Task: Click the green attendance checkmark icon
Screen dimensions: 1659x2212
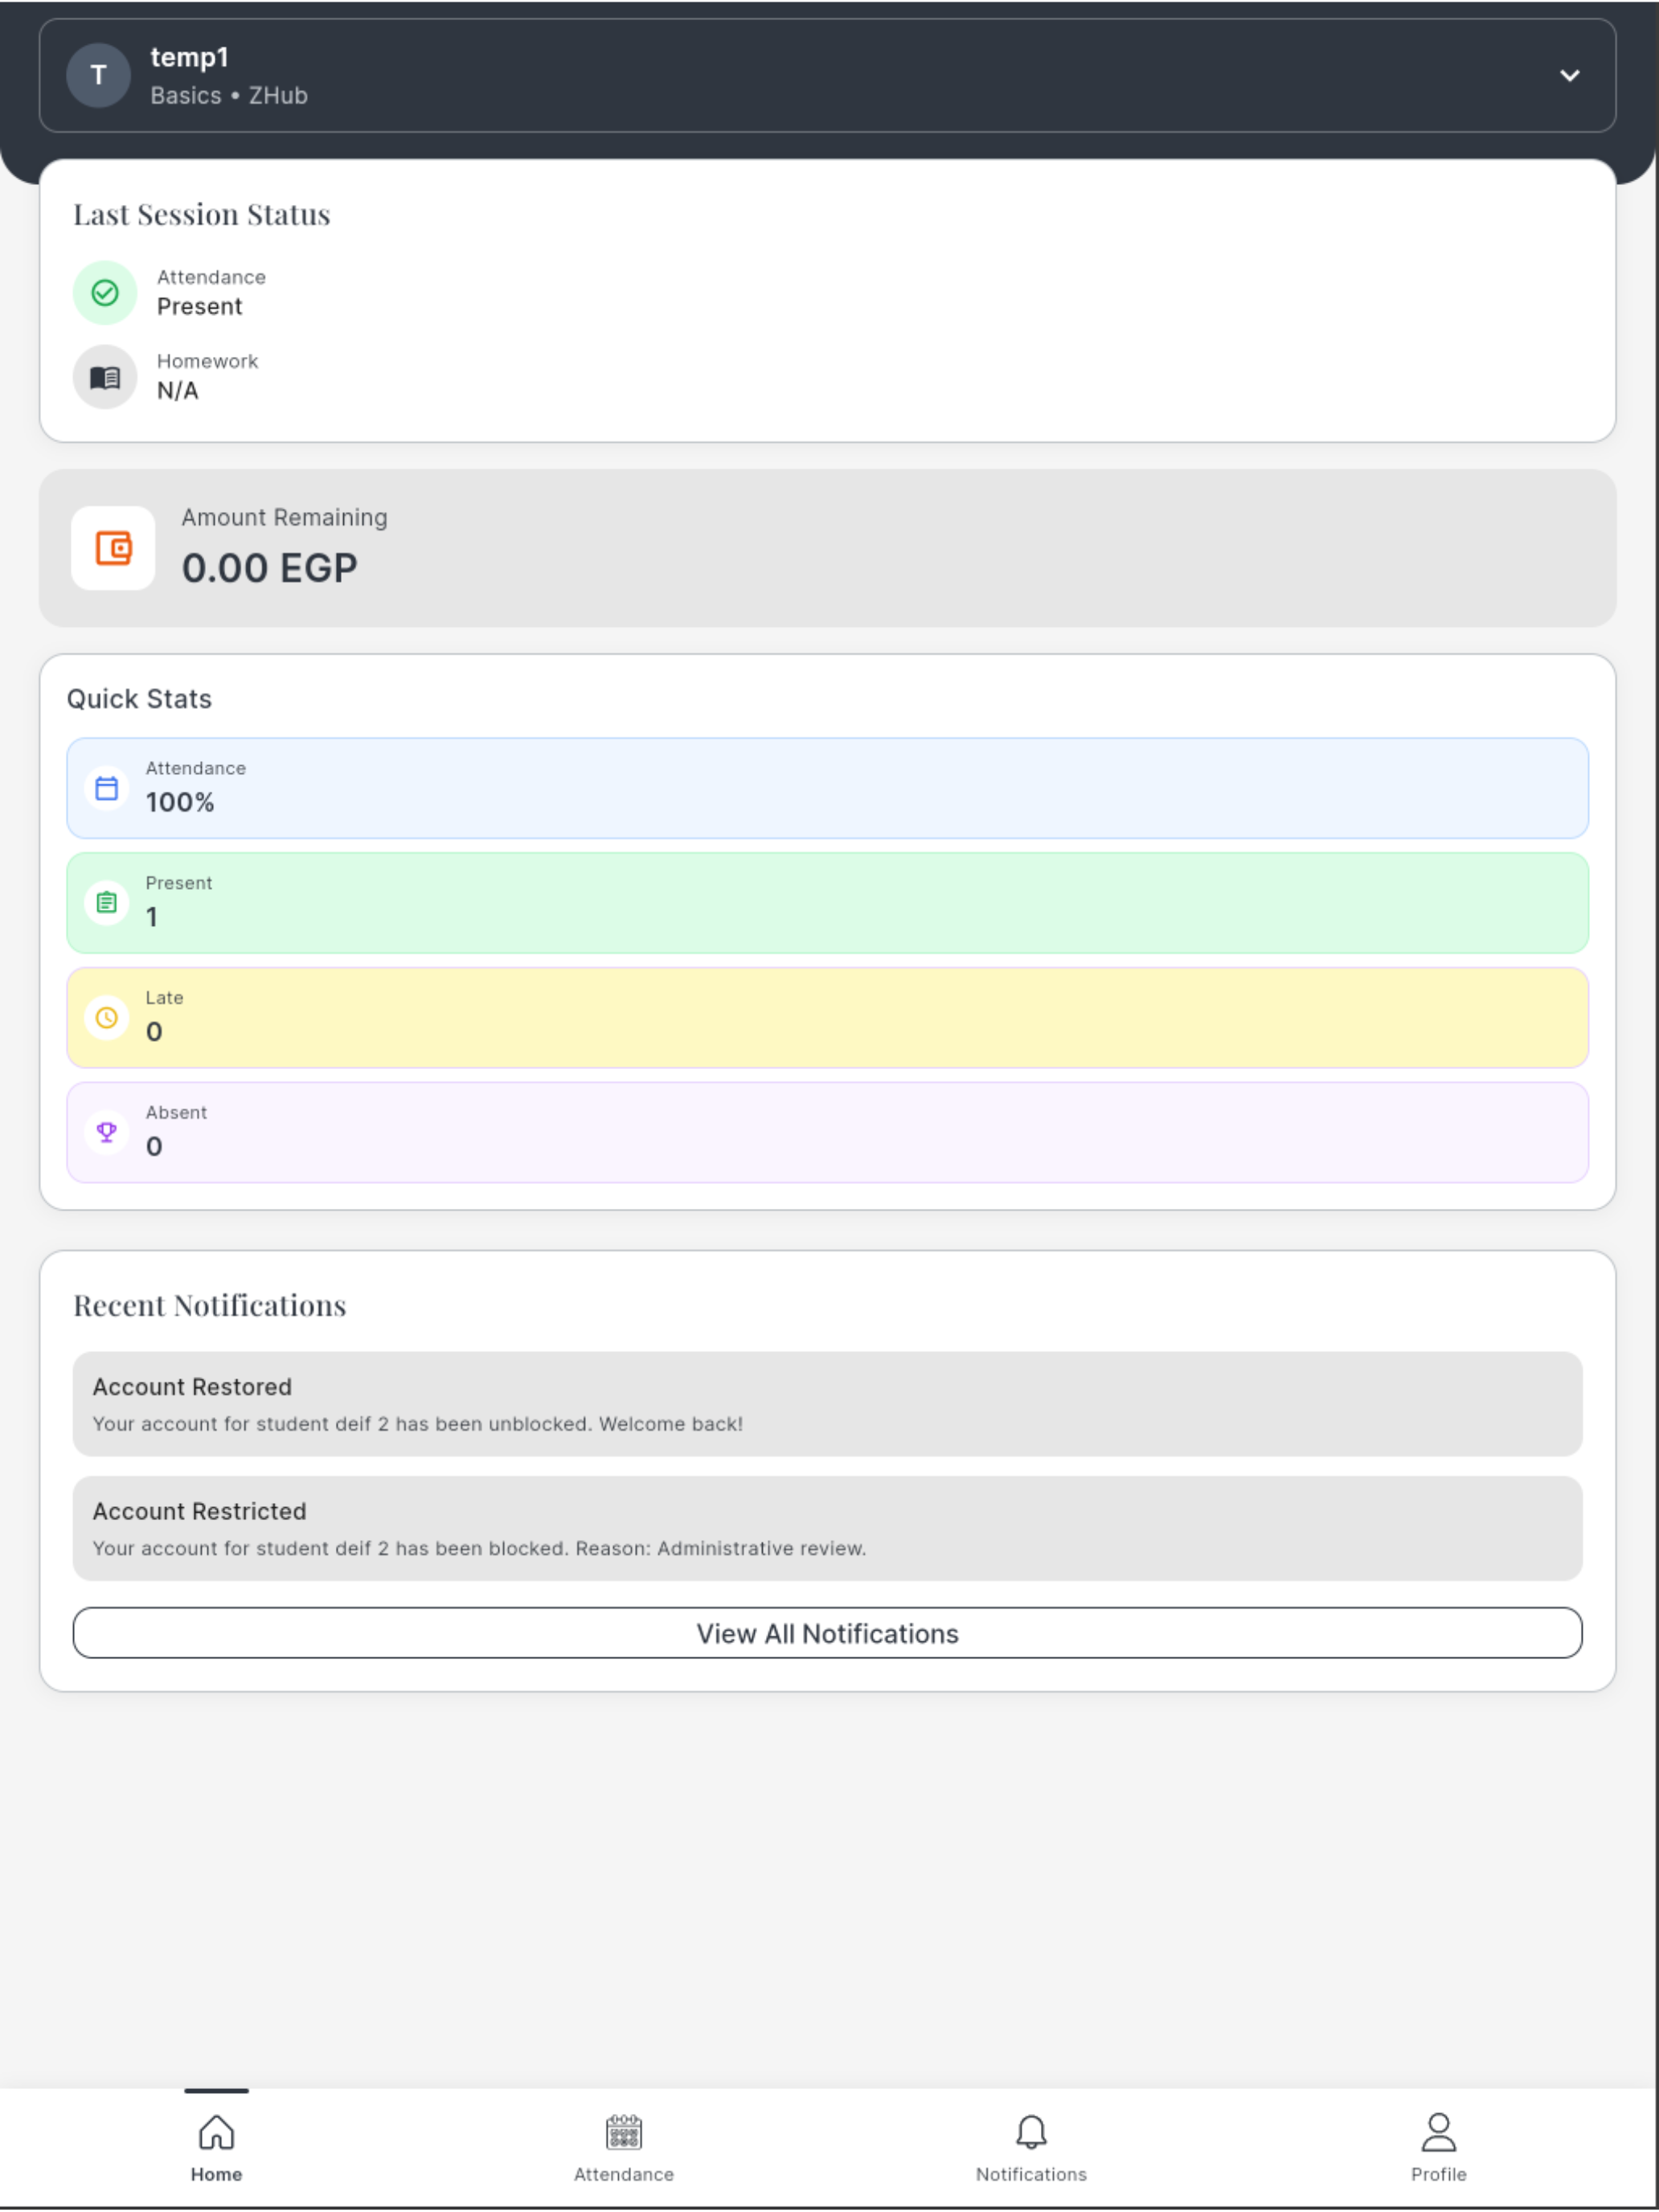Action: coord(105,293)
